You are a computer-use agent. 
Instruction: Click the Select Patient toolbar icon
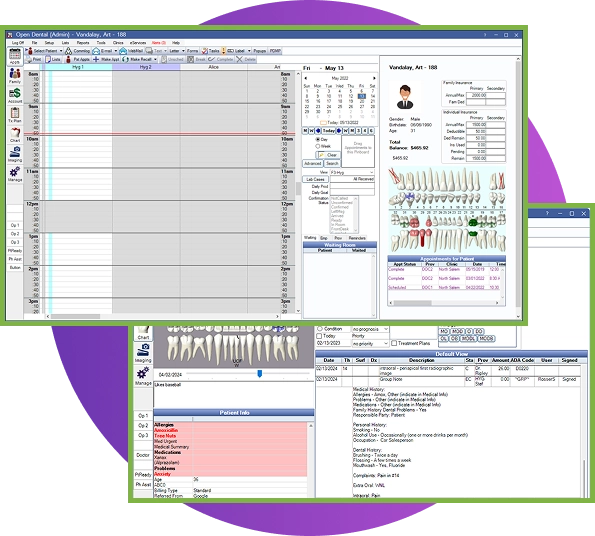click(30, 51)
